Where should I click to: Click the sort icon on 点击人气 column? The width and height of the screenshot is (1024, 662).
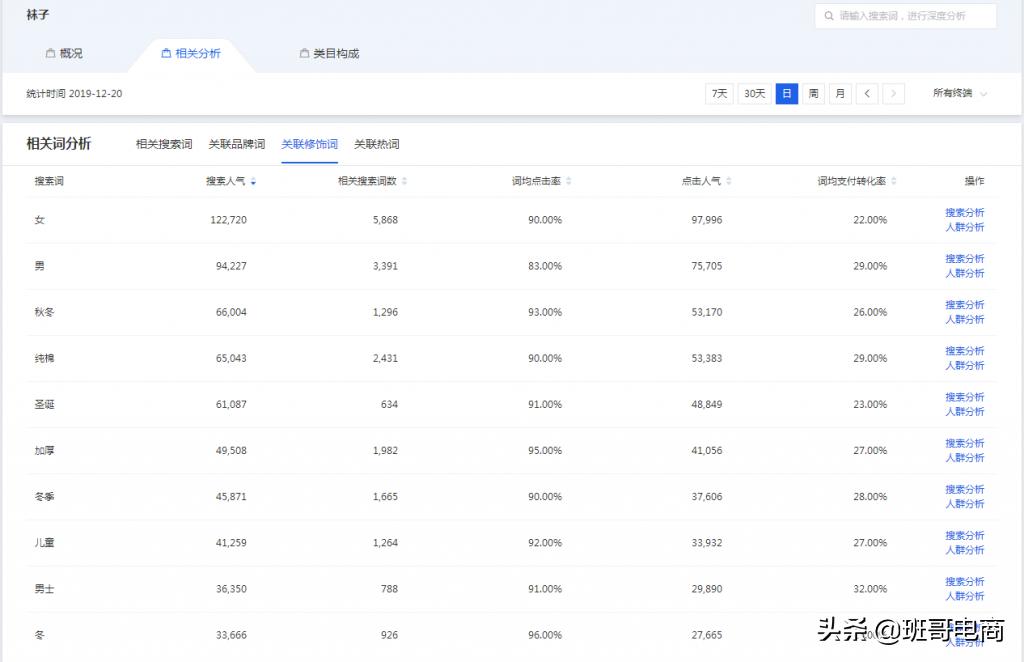[729, 181]
